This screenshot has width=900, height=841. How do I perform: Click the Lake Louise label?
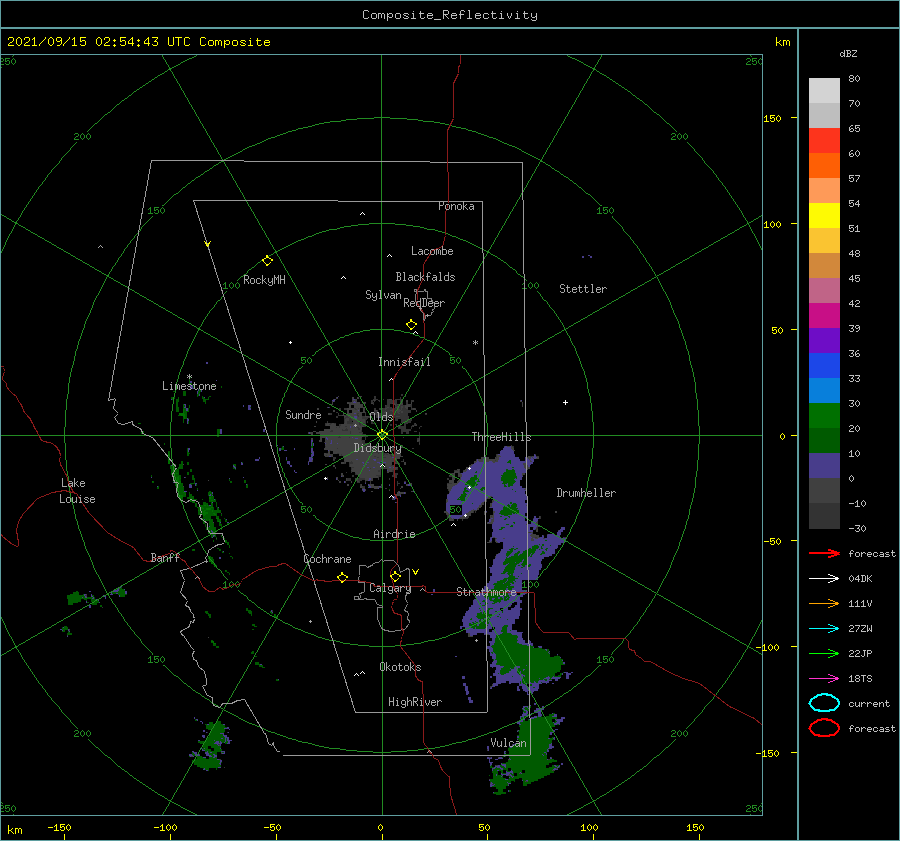pyautogui.click(x=77, y=491)
